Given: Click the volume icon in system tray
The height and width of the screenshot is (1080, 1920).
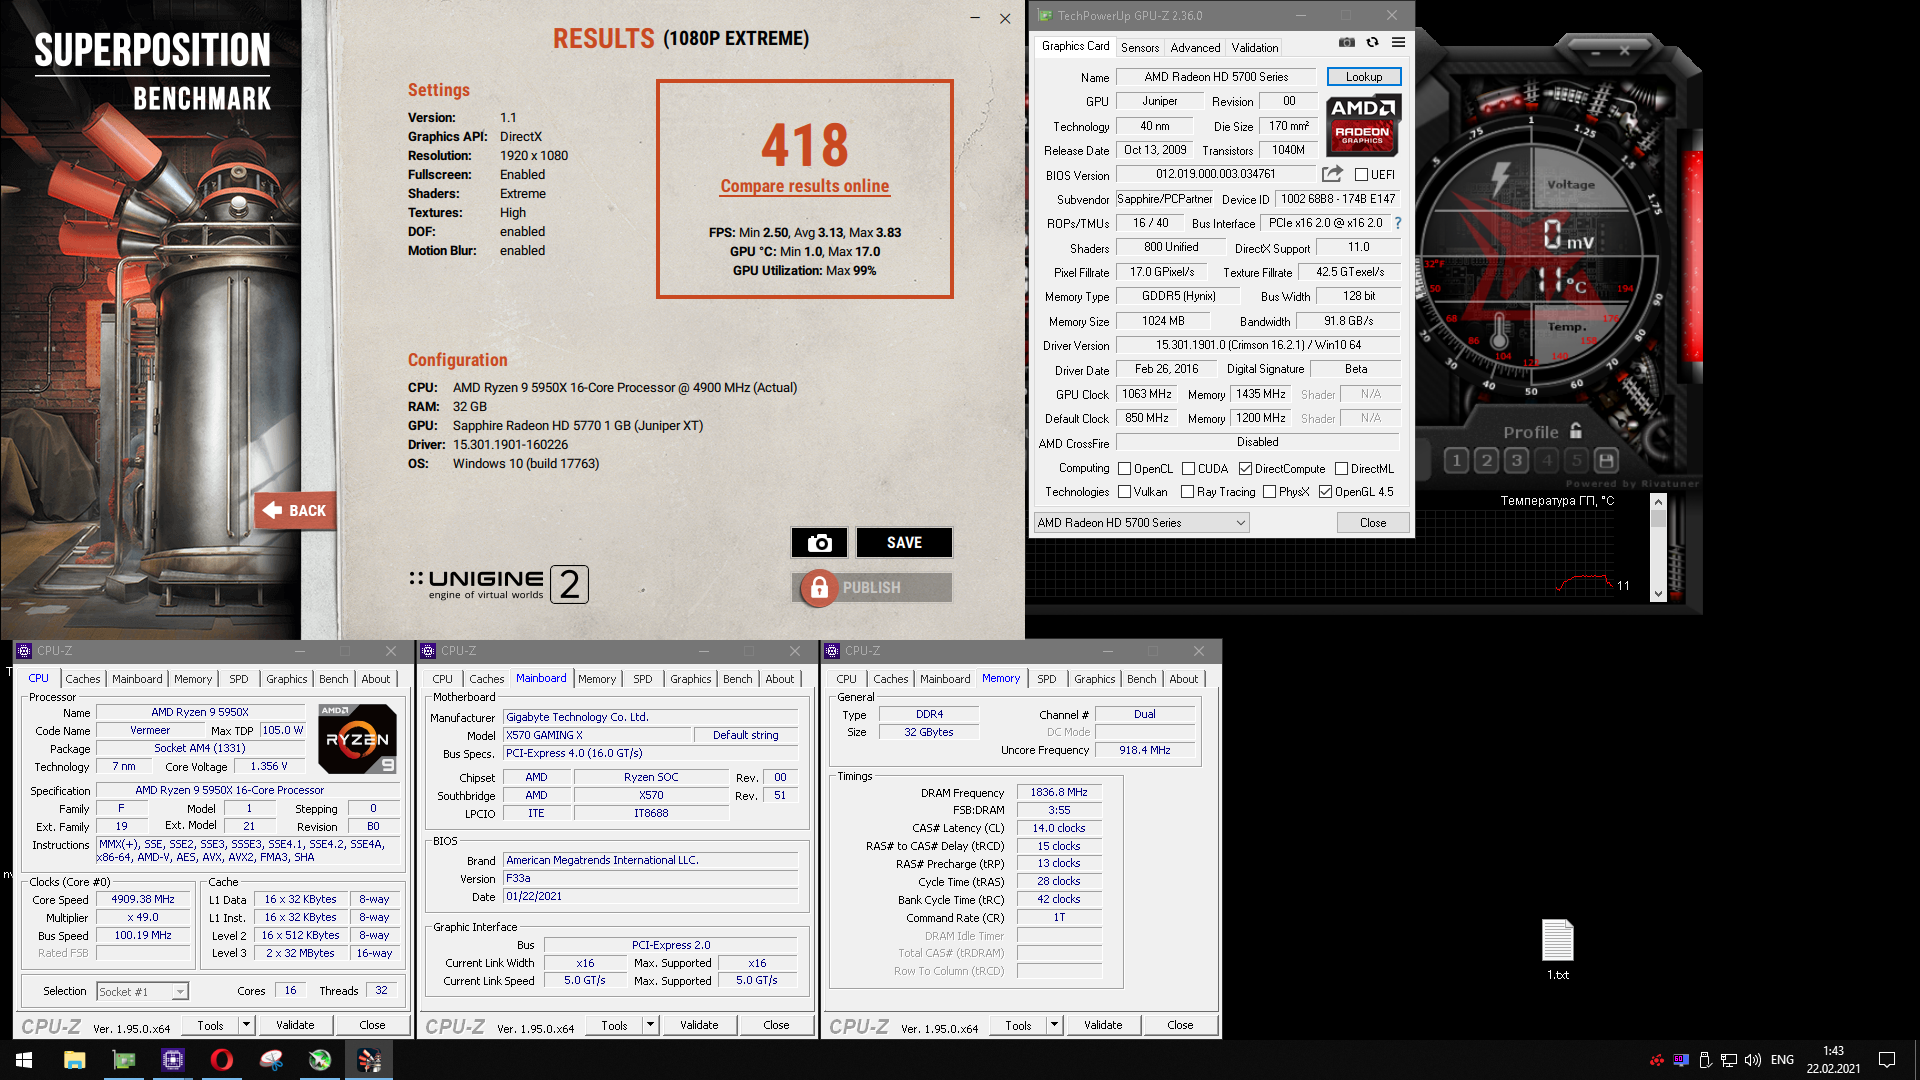Looking at the screenshot, I should tap(1752, 1060).
